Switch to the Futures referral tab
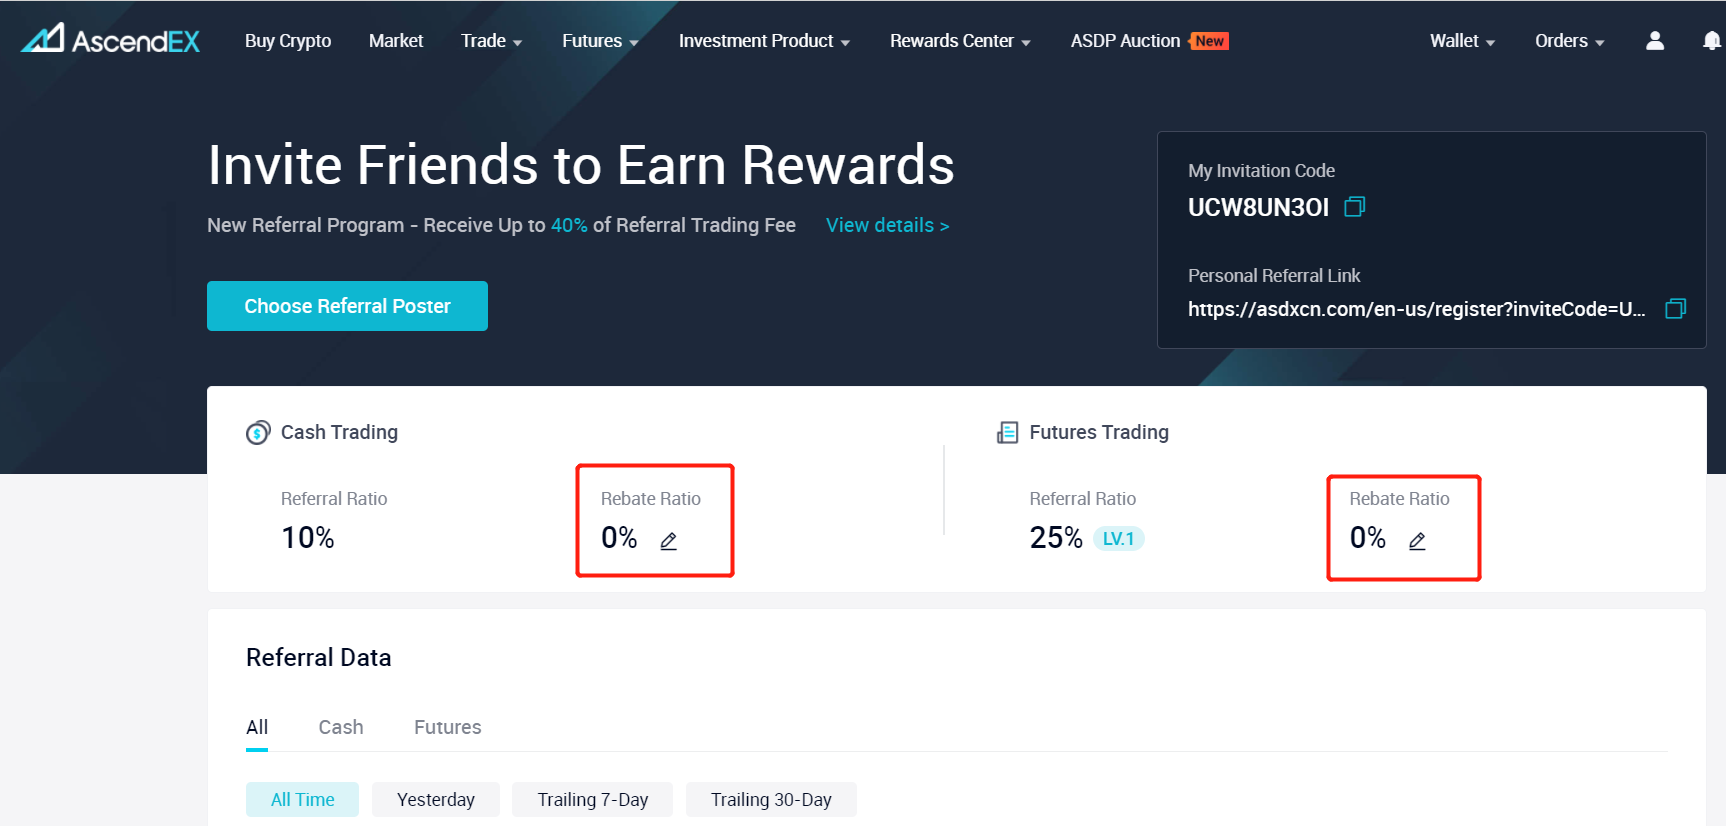1726x826 pixels. pyautogui.click(x=448, y=727)
